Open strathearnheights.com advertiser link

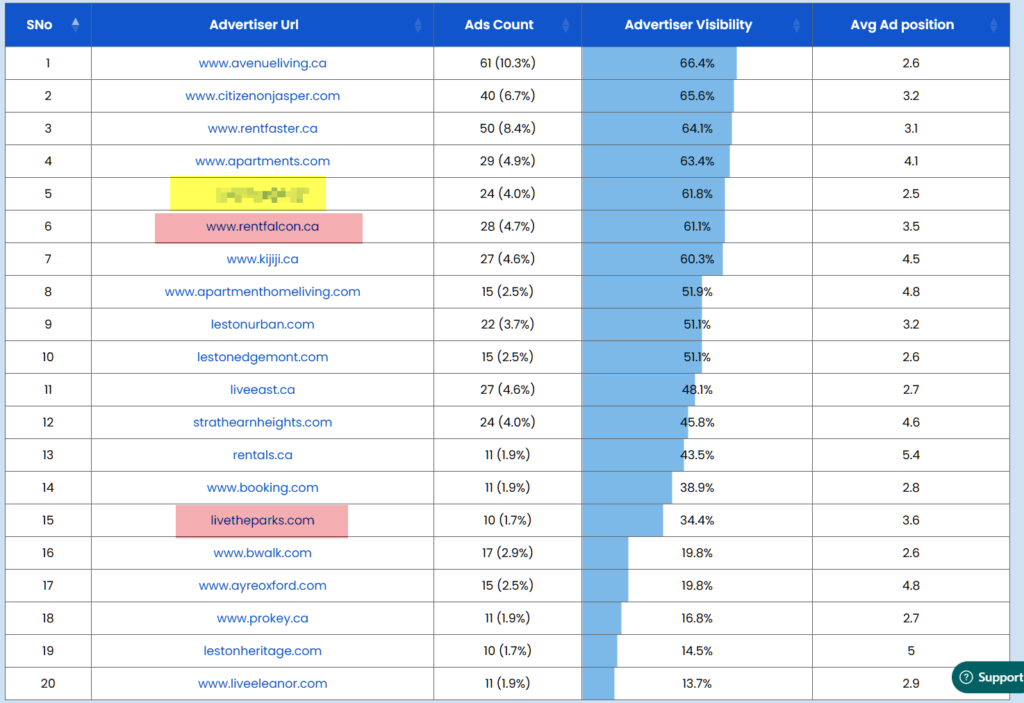pos(263,423)
